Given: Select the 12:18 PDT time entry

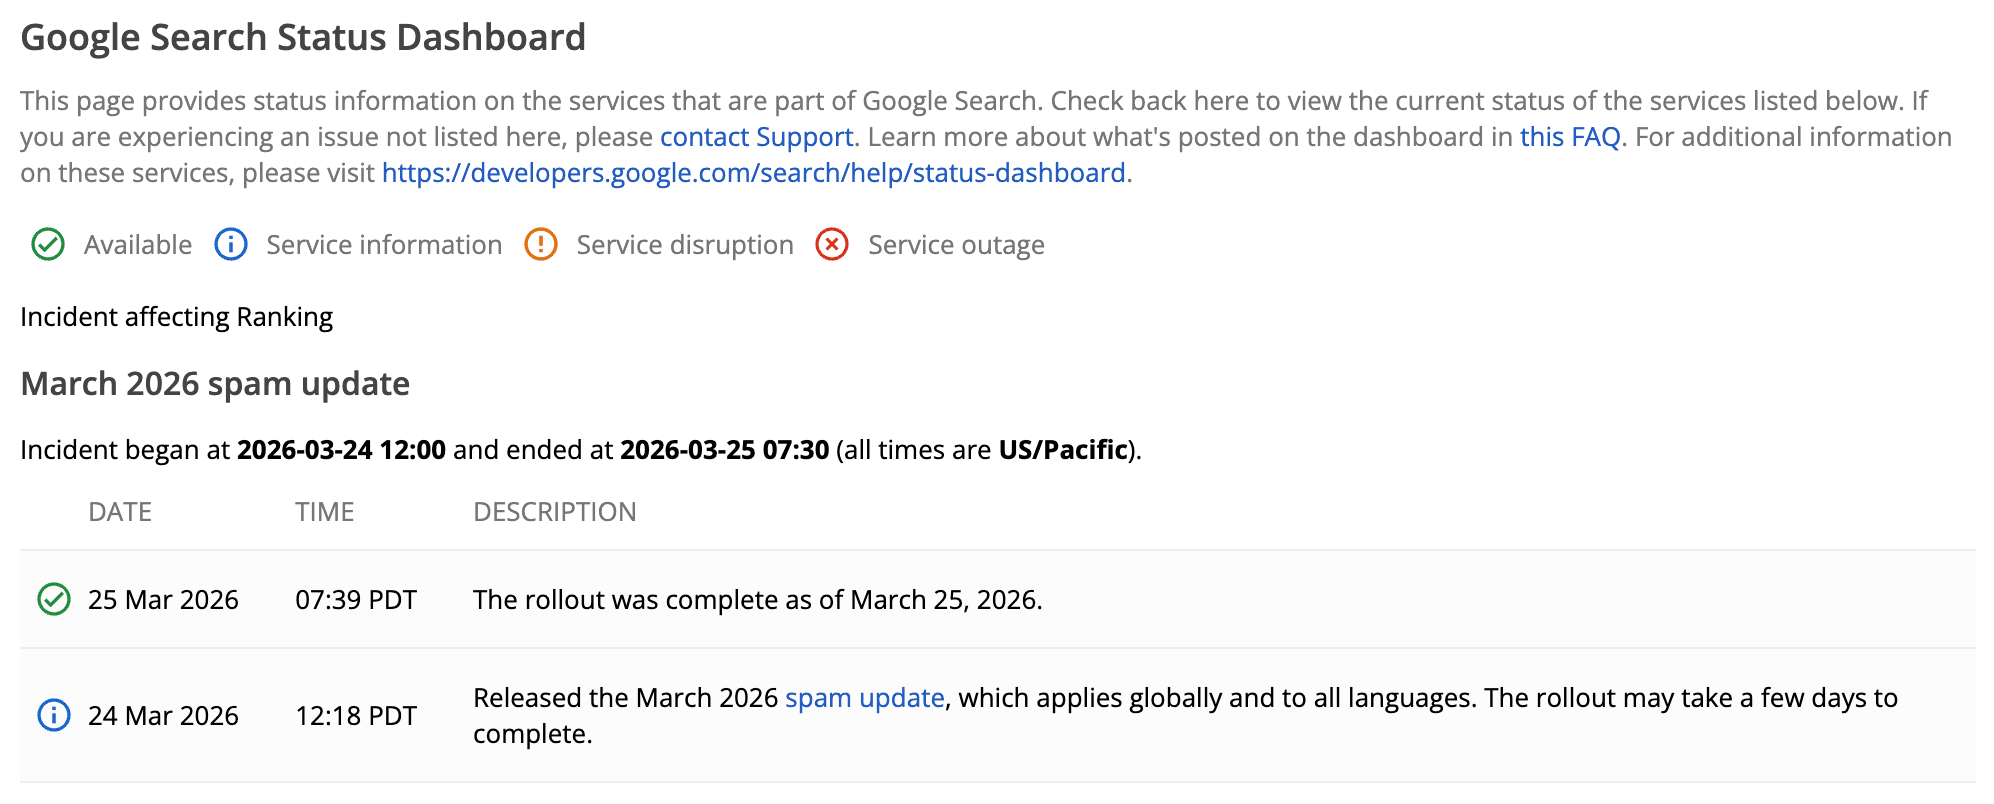Looking at the screenshot, I should [x=355, y=716].
